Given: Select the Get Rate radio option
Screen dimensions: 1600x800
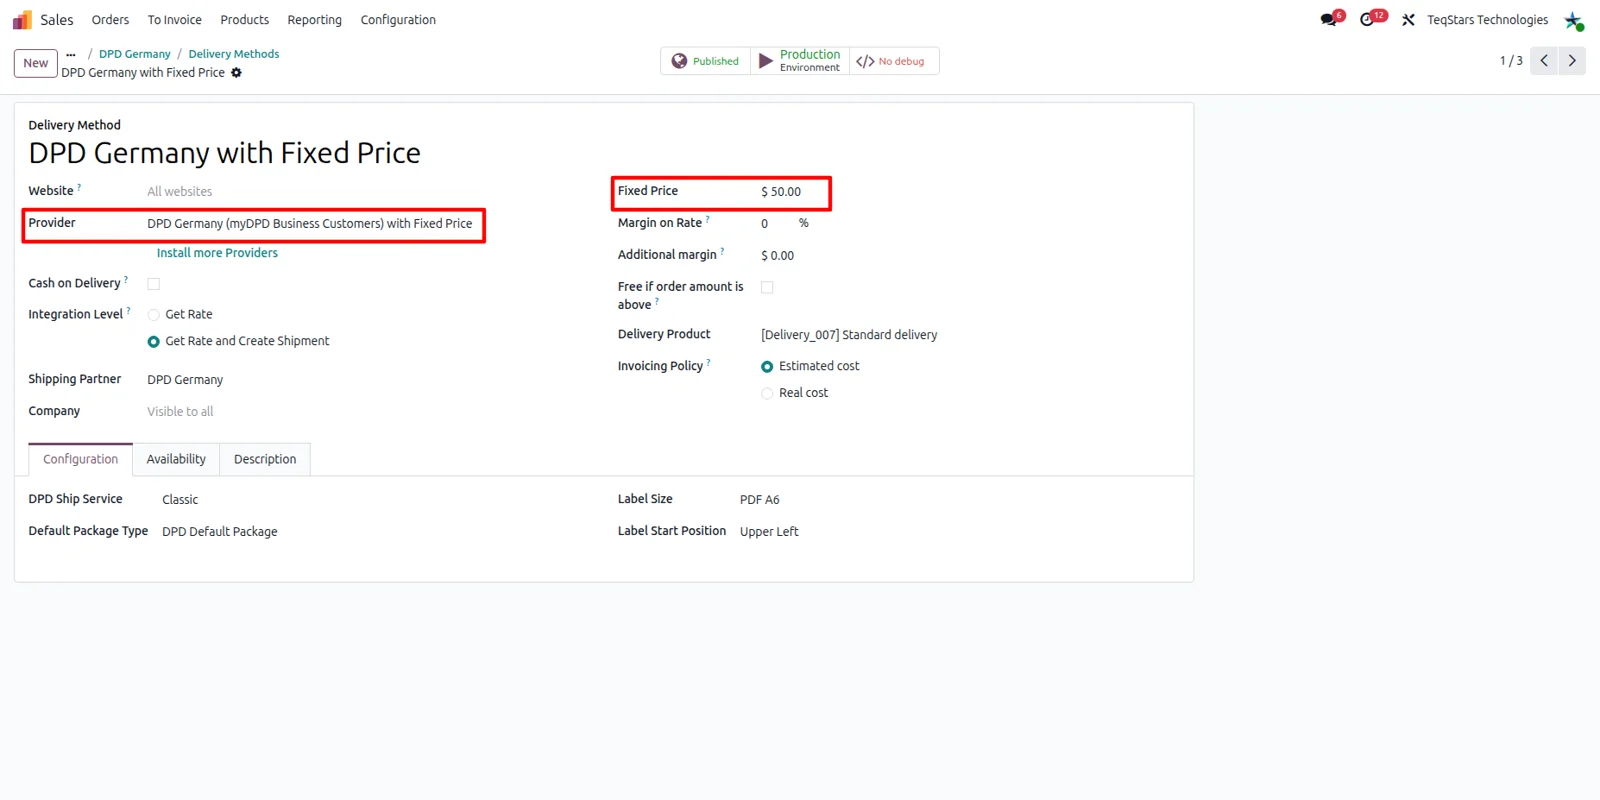Looking at the screenshot, I should click(154, 315).
